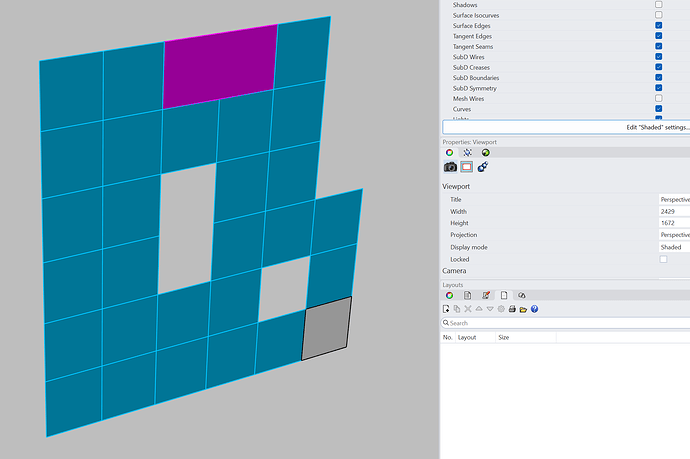This screenshot has height=459, width=690.
Task: Disable the SubD Creases checkbox
Action: click(658, 67)
